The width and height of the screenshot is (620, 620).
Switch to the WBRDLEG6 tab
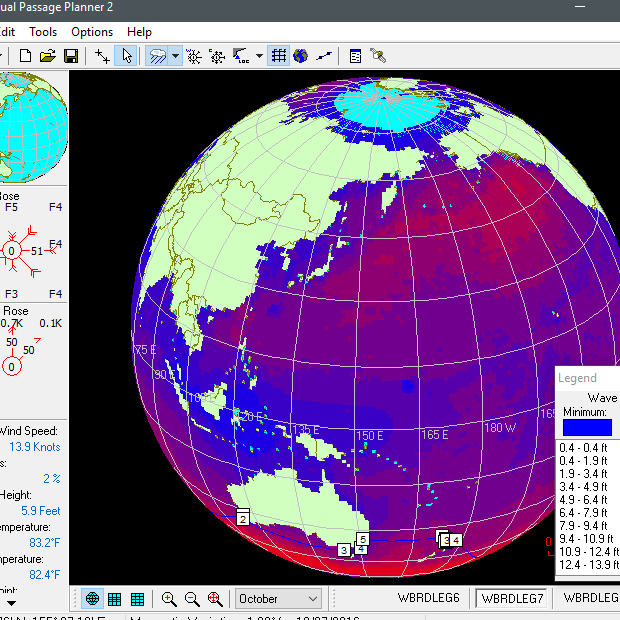coord(428,598)
